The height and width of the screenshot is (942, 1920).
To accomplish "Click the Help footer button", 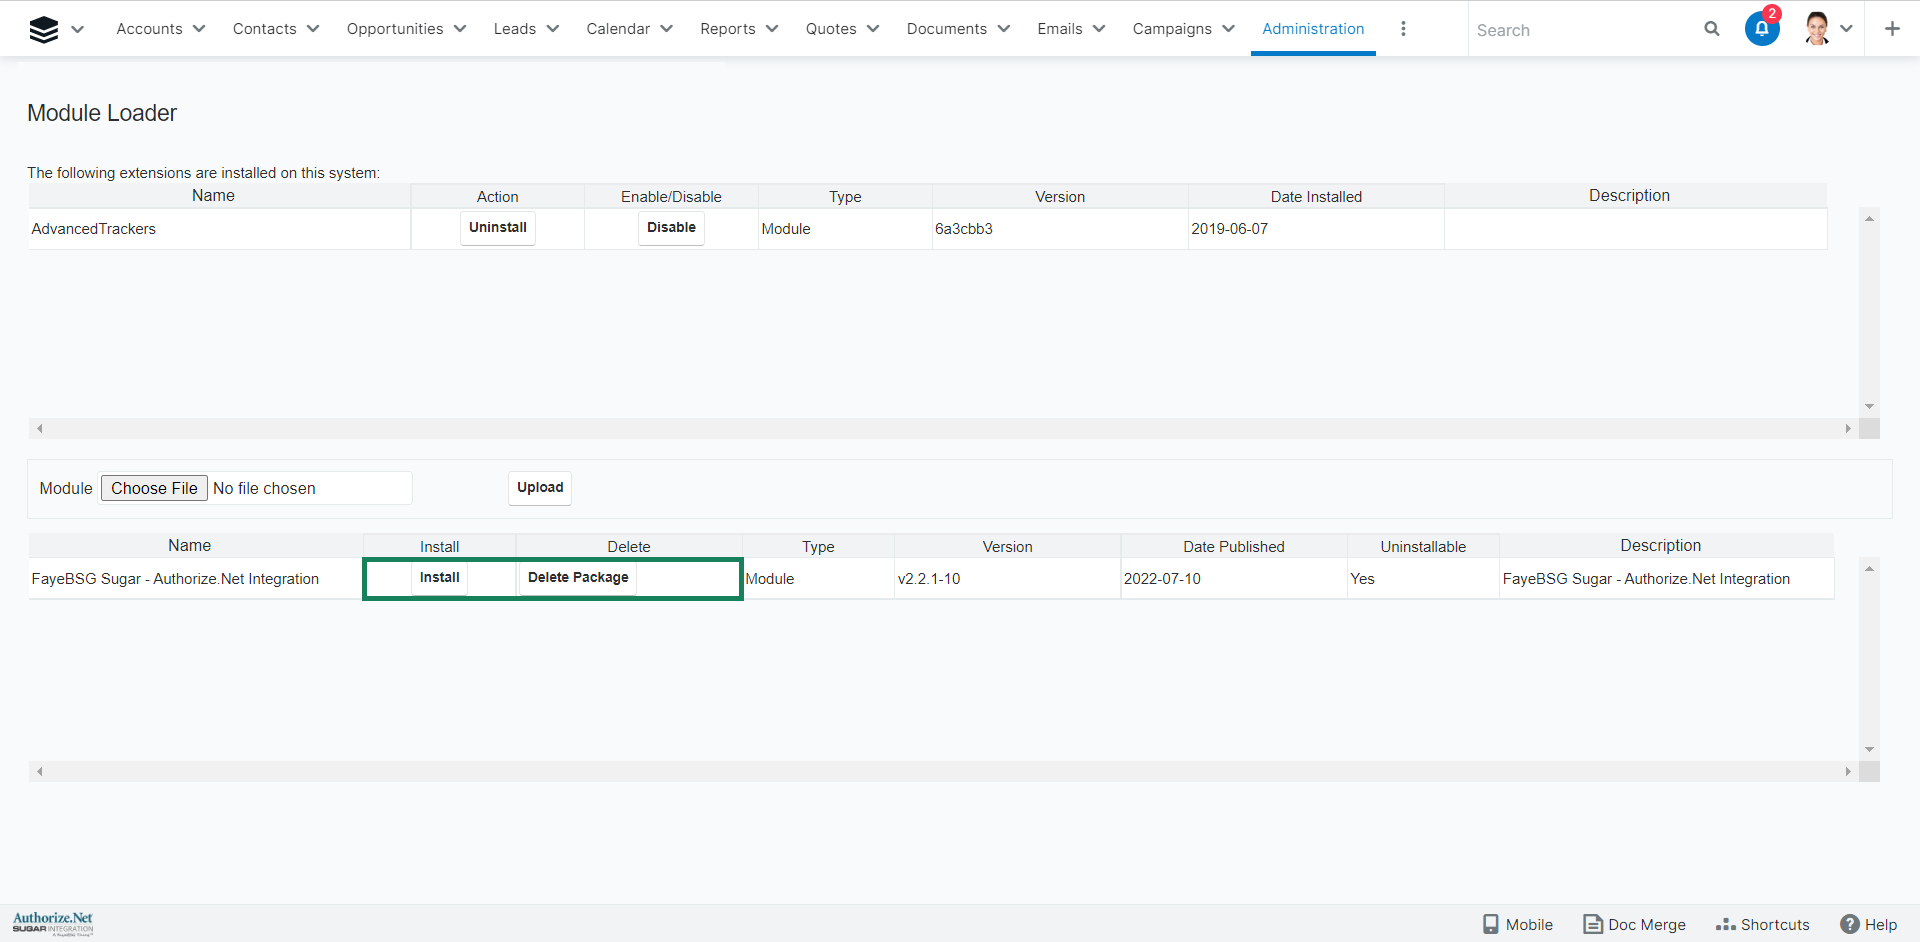I will (x=1868, y=924).
